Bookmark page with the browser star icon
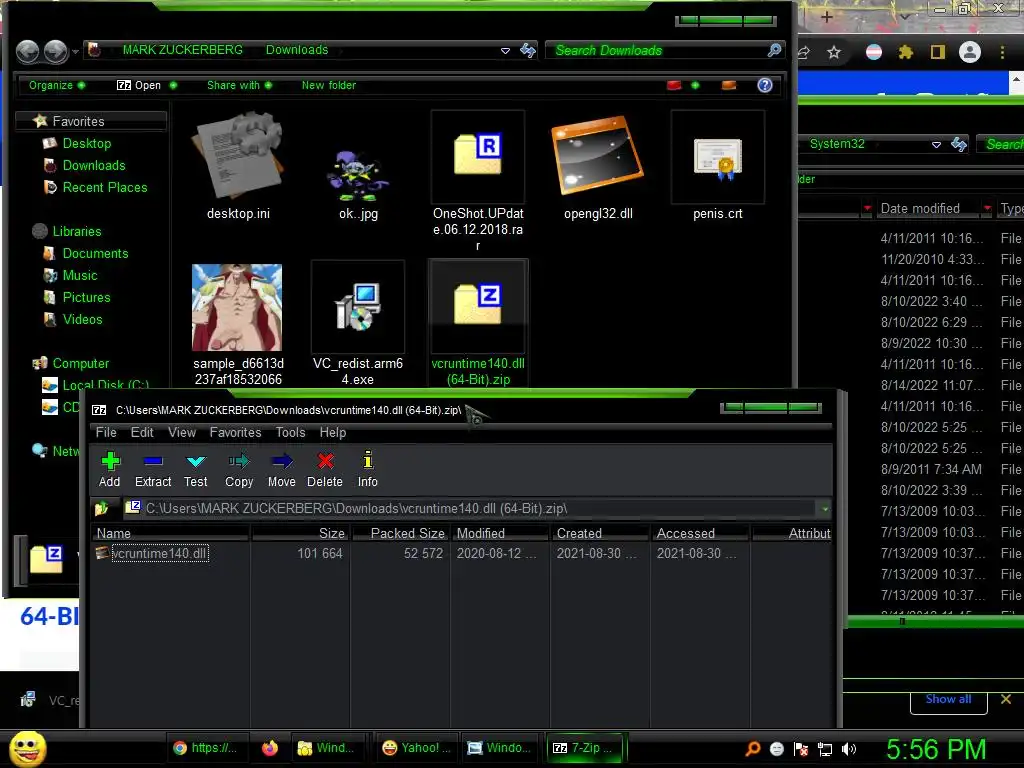 pyautogui.click(x=834, y=52)
